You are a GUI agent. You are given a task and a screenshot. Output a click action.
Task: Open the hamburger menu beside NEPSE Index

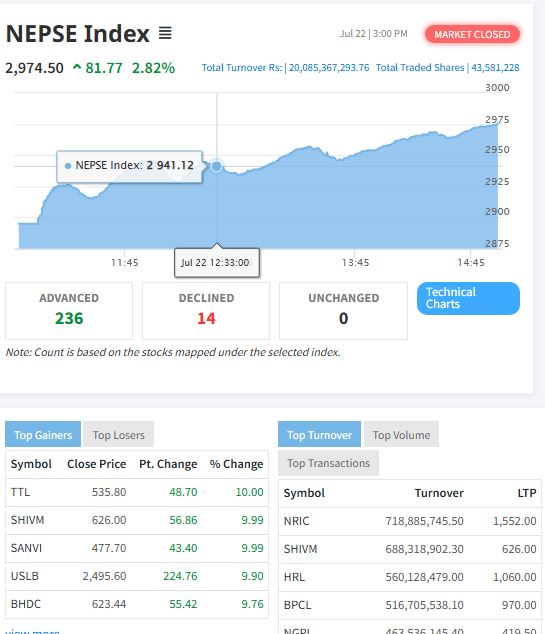point(165,33)
